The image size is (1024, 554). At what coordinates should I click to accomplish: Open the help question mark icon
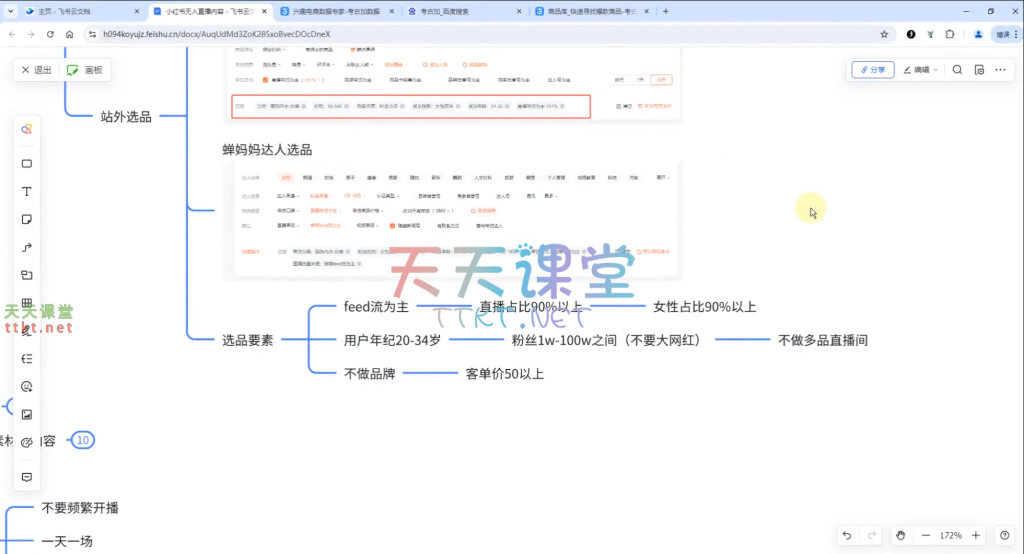(x=1004, y=535)
